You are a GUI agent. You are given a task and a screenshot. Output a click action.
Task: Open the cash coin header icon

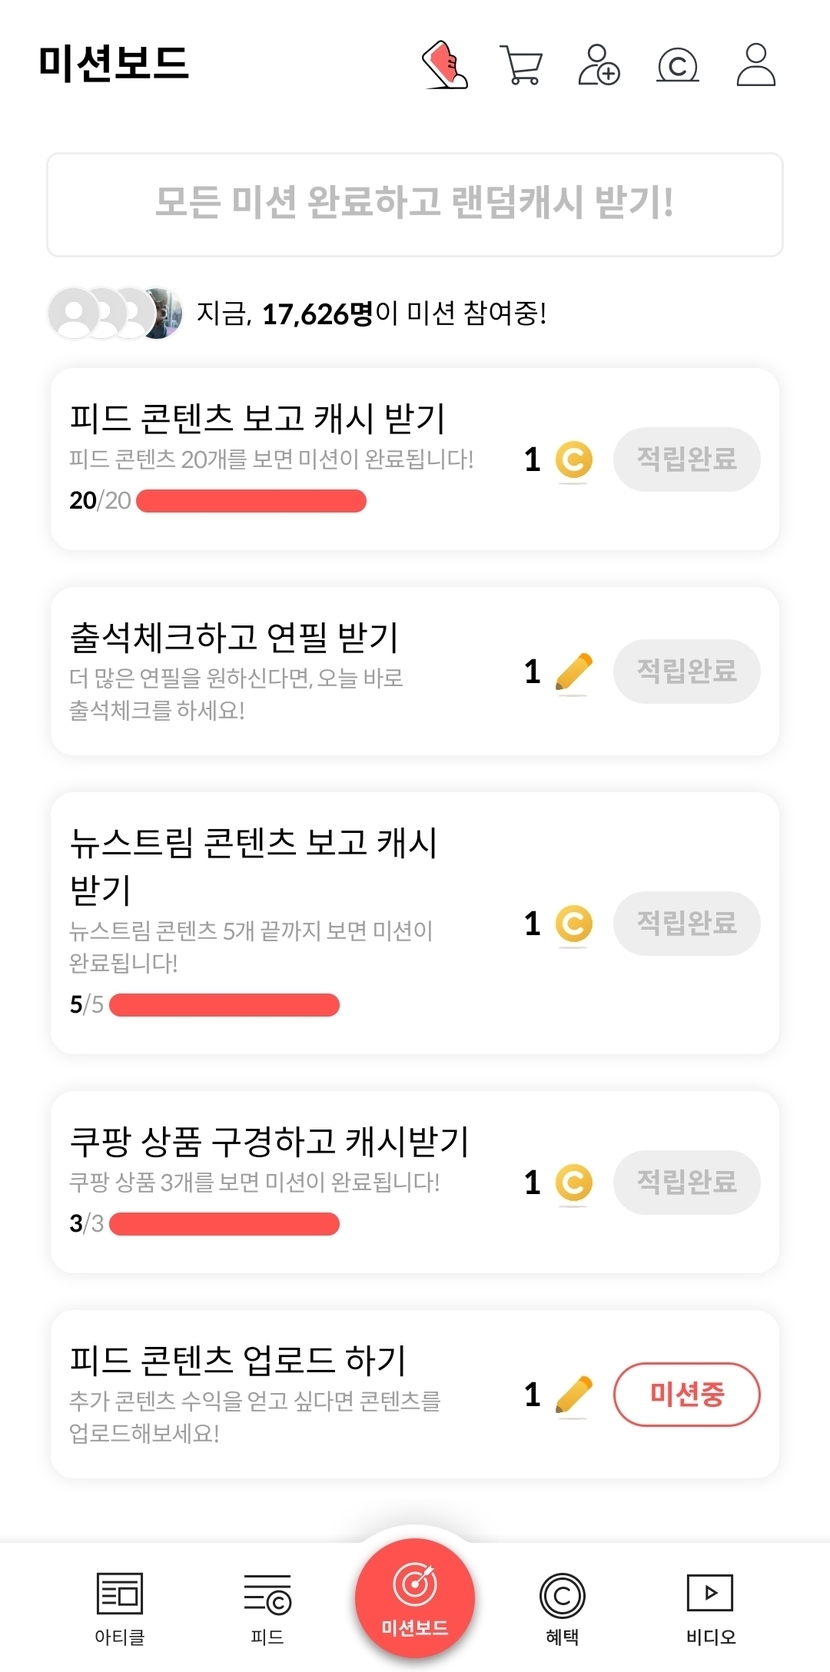pyautogui.click(x=677, y=66)
